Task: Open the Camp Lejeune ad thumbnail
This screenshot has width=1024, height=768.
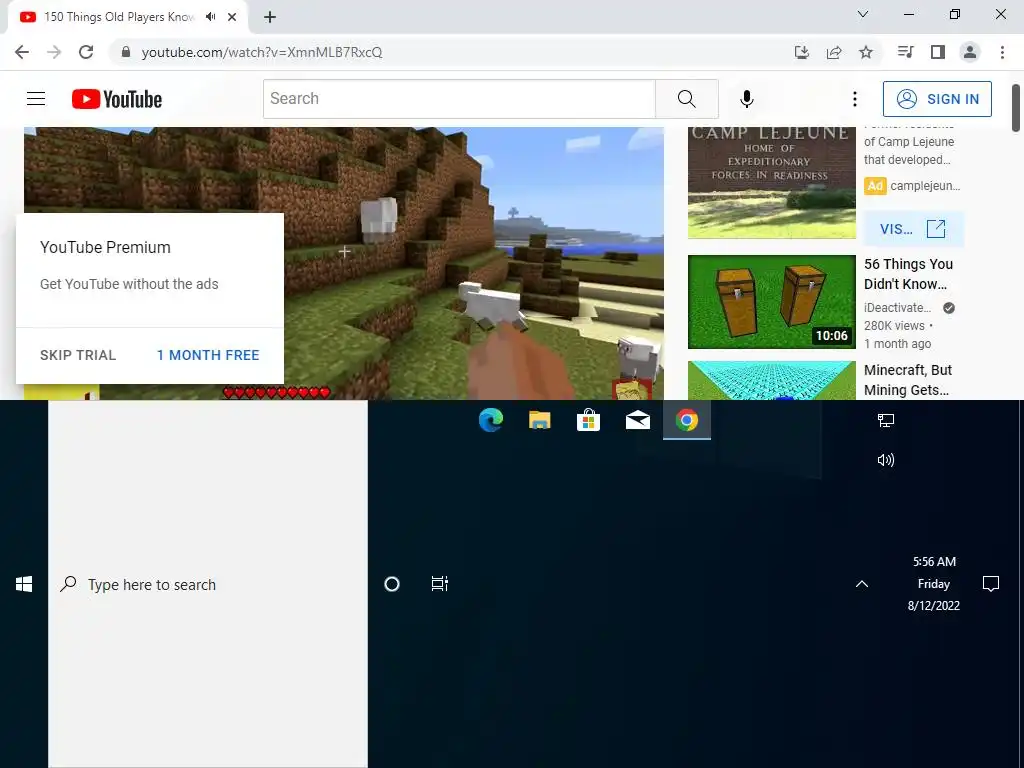Action: coord(772,184)
